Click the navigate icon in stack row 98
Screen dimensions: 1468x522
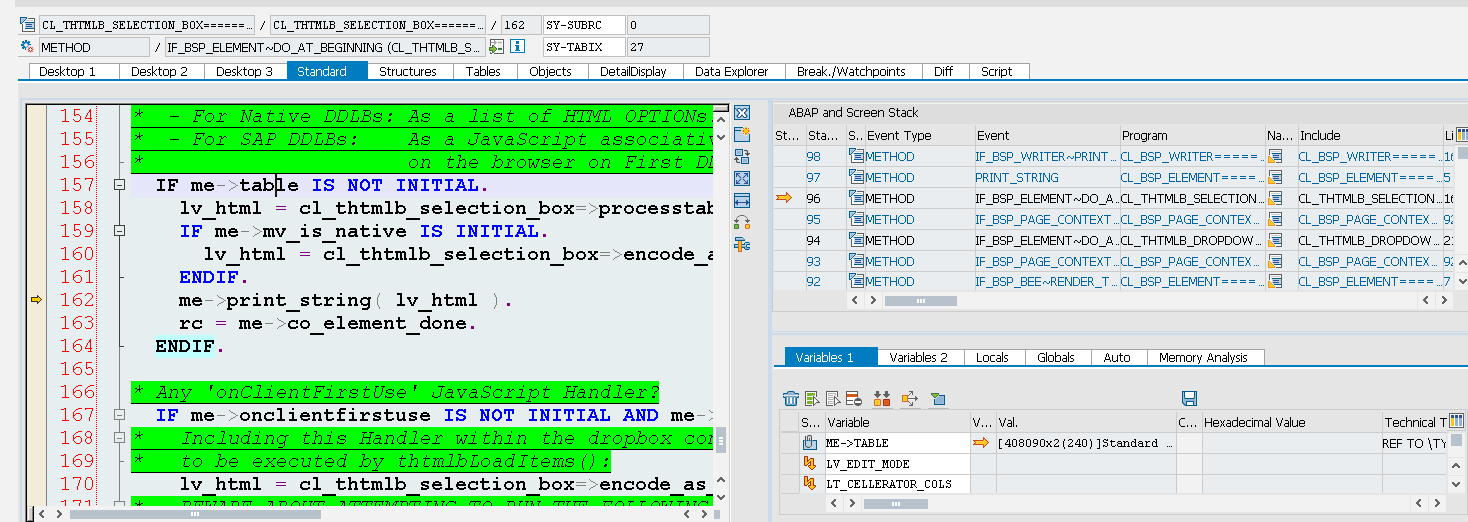click(1275, 156)
